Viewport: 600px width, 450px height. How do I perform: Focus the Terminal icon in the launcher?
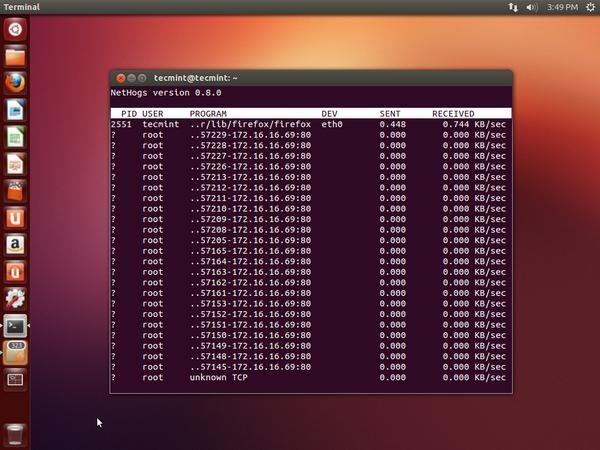(x=15, y=326)
